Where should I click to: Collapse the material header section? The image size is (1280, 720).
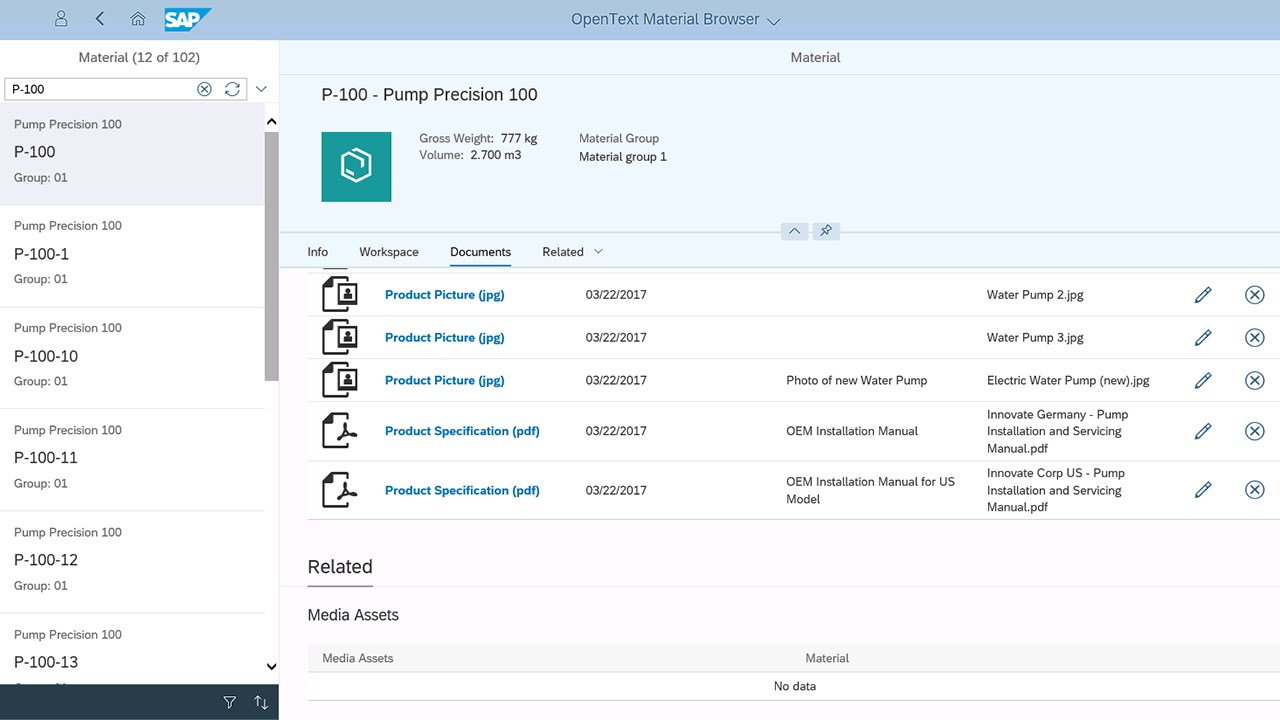(x=794, y=231)
